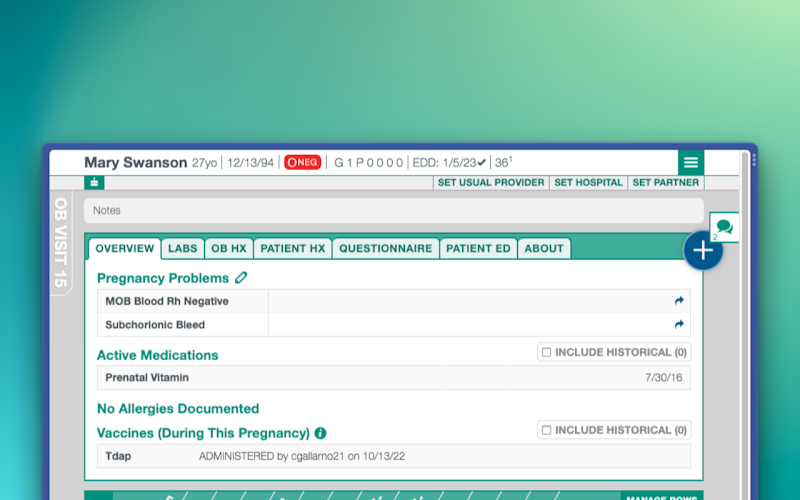Click the Notes input field
Screen dimensions: 800x500
click(x=394, y=211)
